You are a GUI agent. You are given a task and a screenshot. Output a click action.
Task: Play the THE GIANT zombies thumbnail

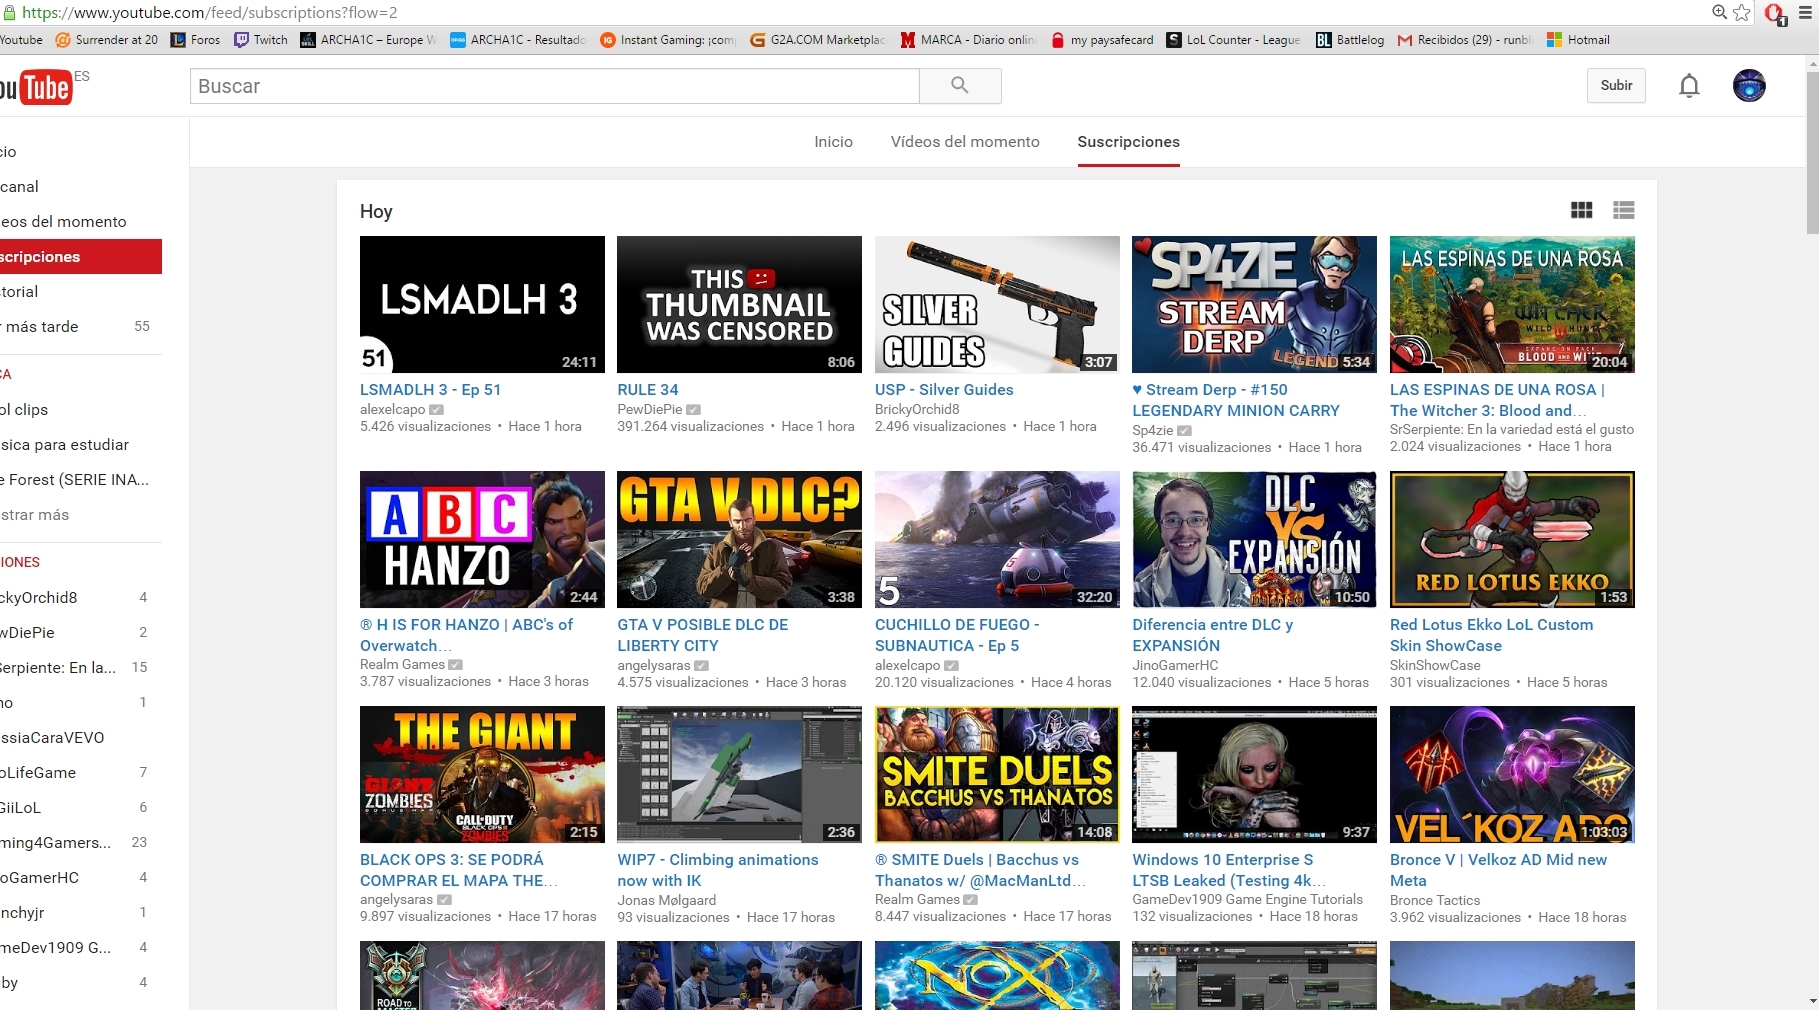(482, 774)
